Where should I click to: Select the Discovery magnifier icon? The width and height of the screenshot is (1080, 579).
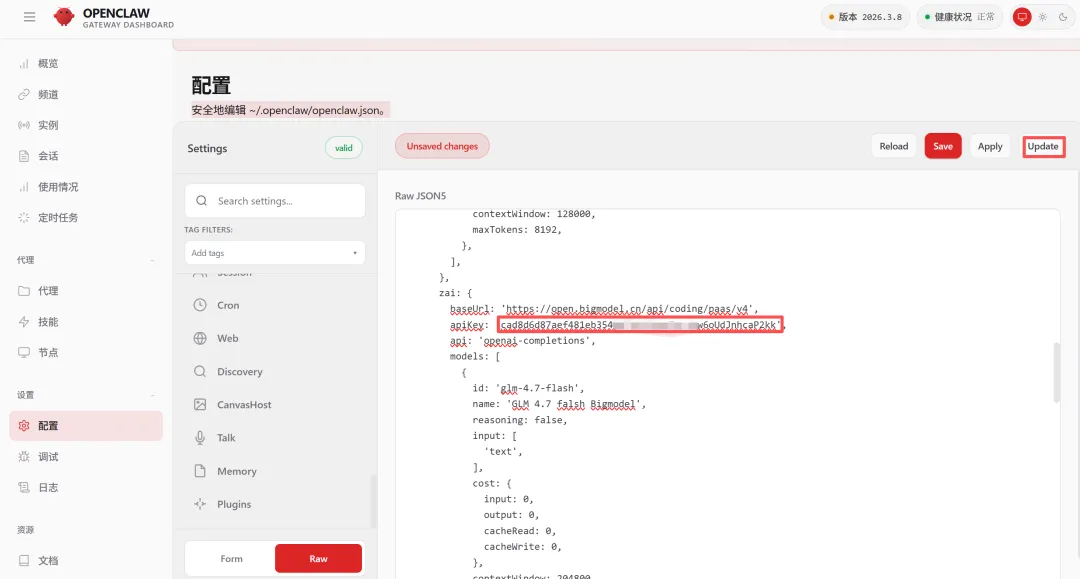[200, 371]
